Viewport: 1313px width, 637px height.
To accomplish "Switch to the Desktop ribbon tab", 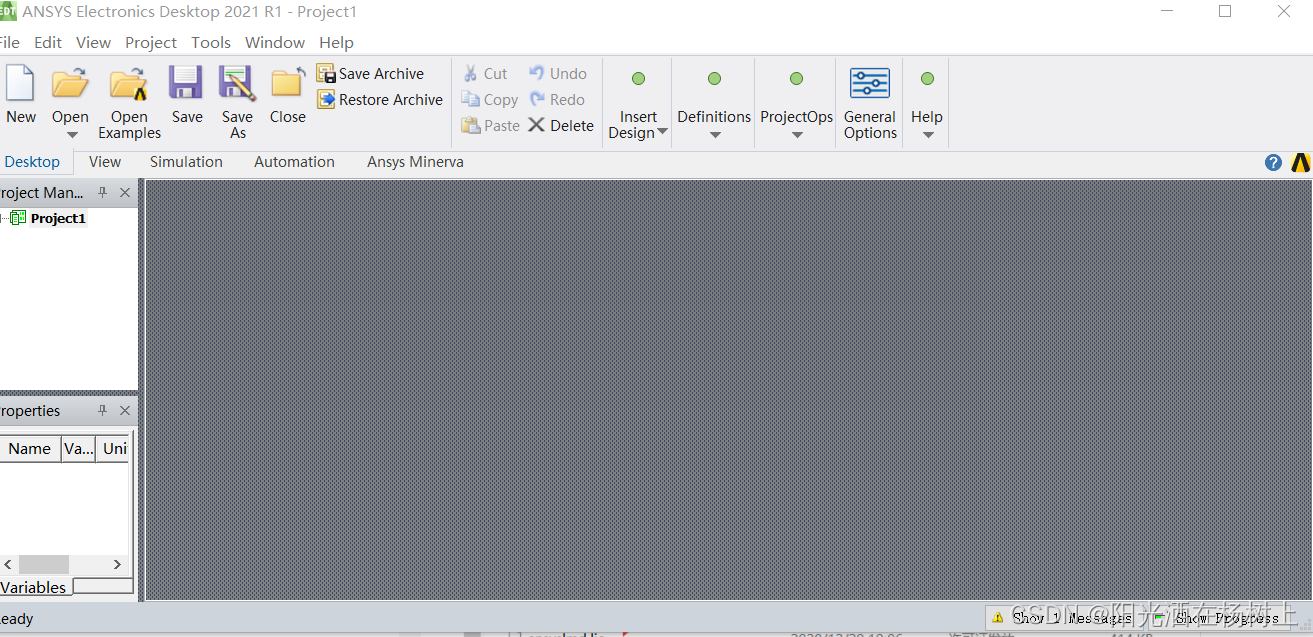I will click(33, 162).
